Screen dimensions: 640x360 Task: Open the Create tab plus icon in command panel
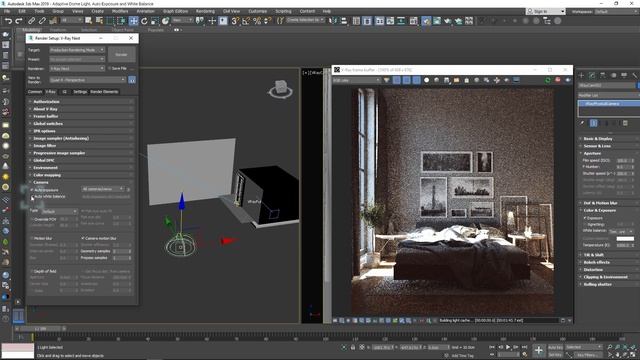pos(582,75)
